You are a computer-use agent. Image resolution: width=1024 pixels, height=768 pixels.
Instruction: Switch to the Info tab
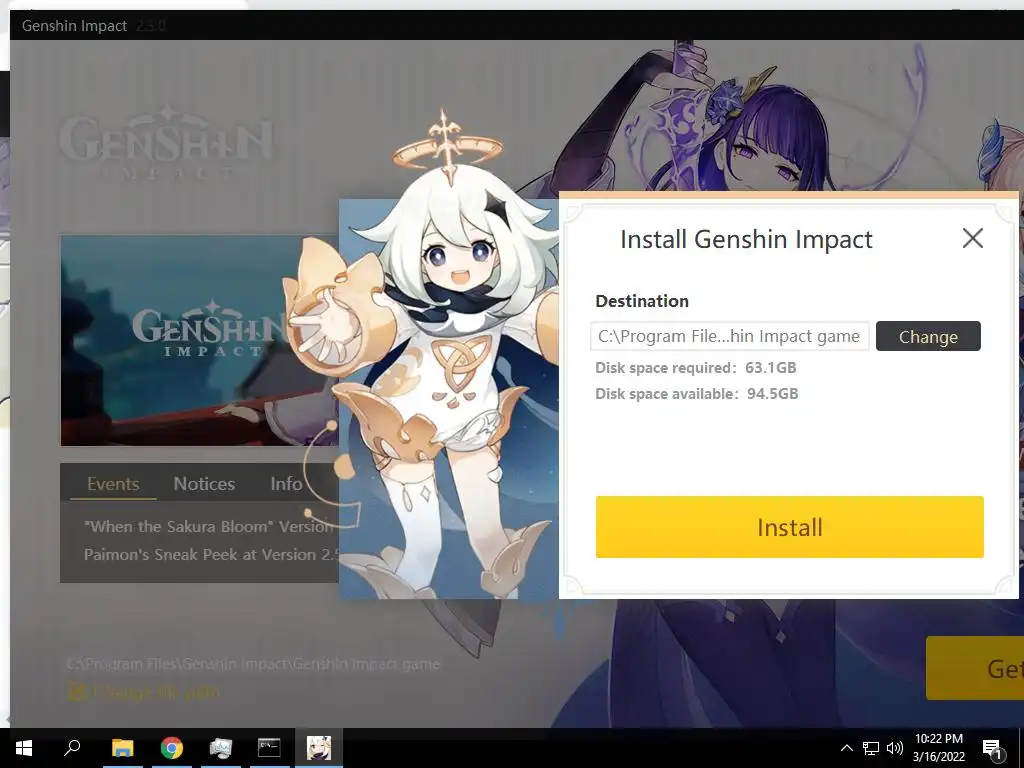pyautogui.click(x=286, y=484)
